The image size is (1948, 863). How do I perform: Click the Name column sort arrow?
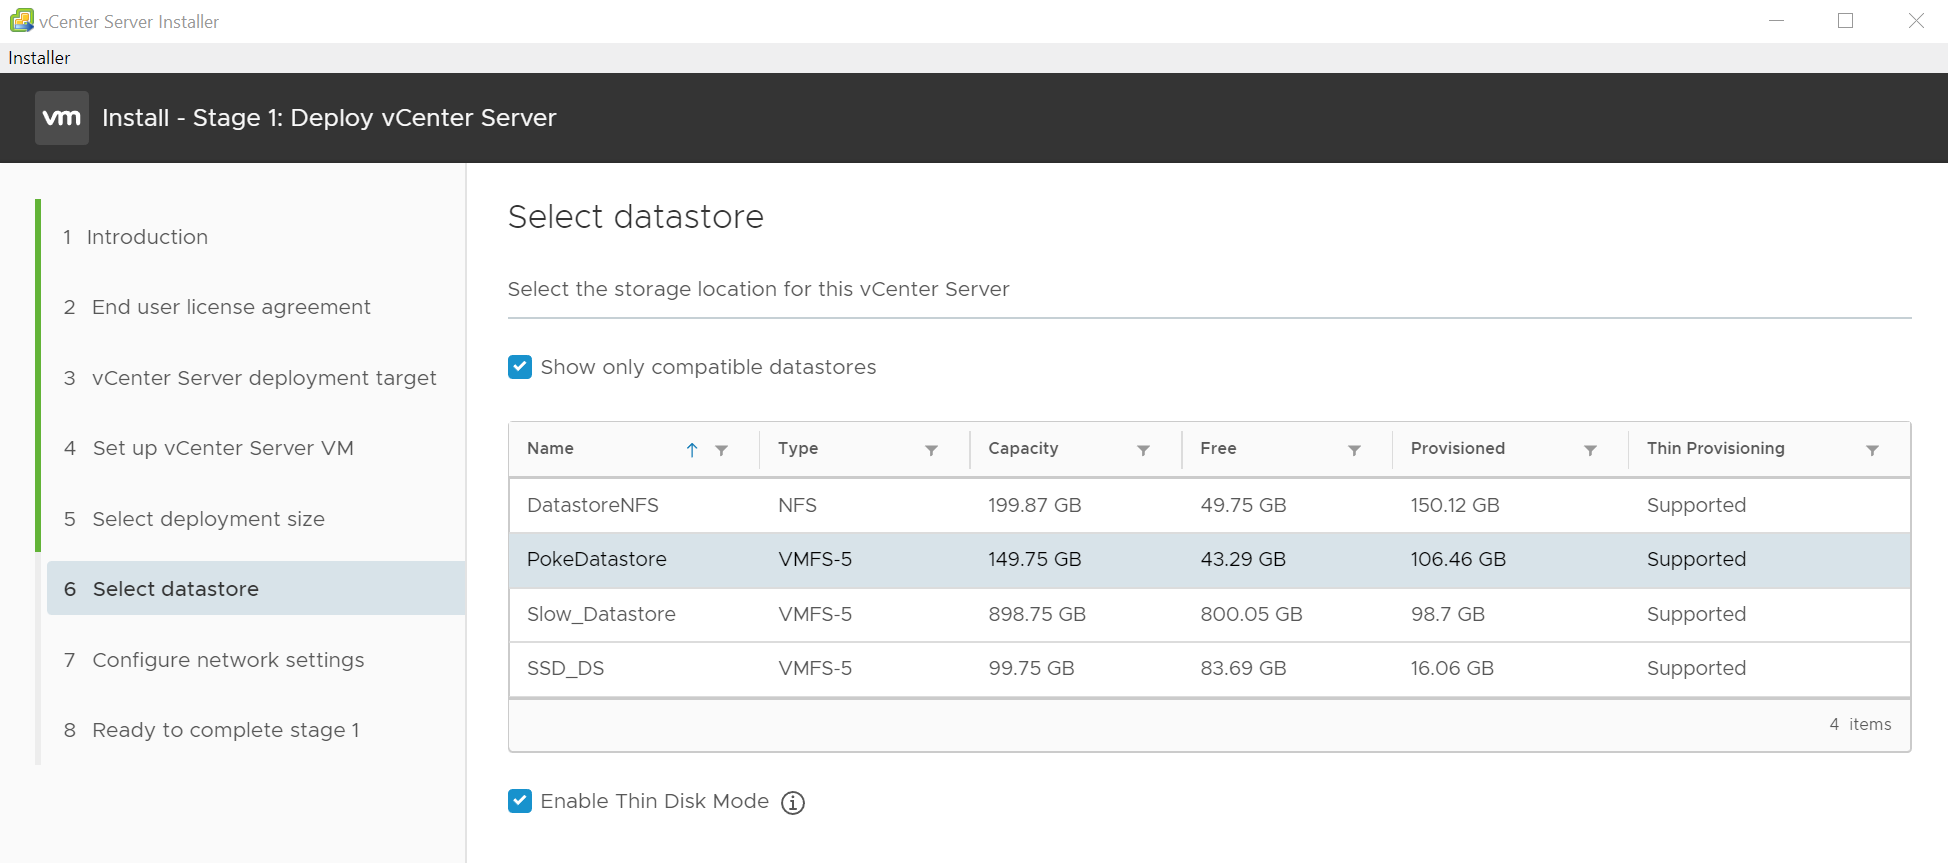tap(692, 450)
